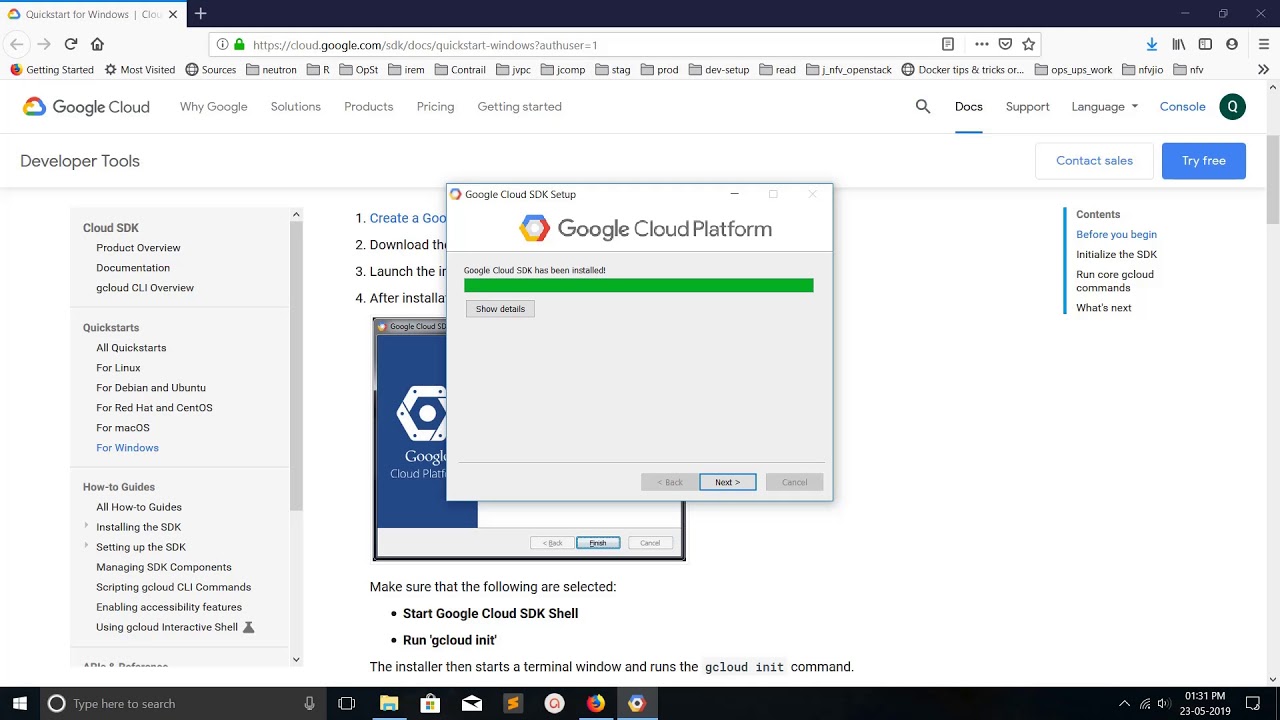Reload the page with refresh icon

(x=71, y=44)
